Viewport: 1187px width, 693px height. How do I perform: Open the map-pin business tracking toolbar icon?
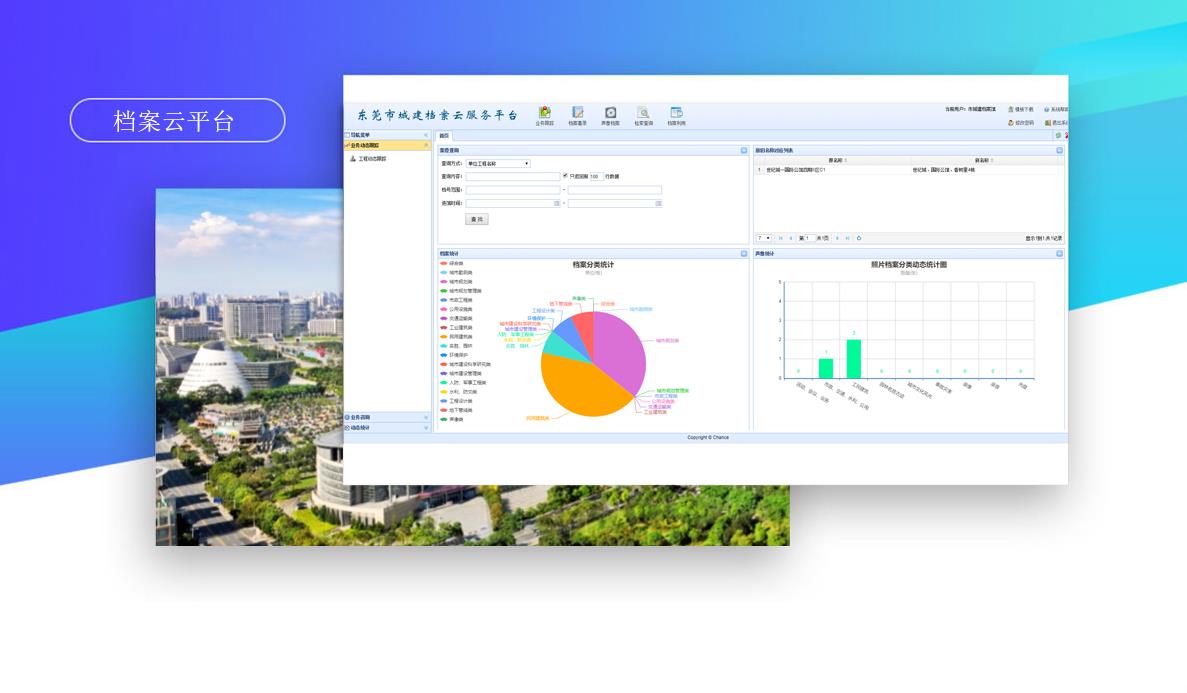(544, 115)
